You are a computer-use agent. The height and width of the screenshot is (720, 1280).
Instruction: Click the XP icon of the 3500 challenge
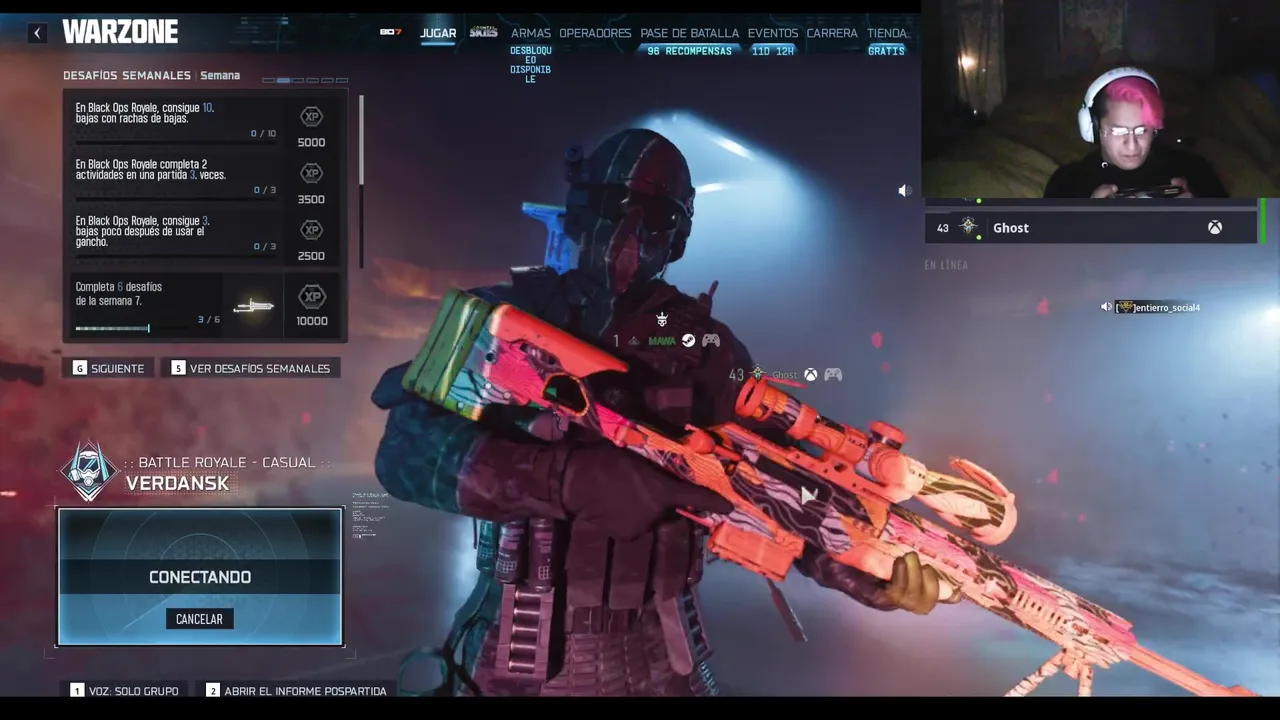click(312, 174)
